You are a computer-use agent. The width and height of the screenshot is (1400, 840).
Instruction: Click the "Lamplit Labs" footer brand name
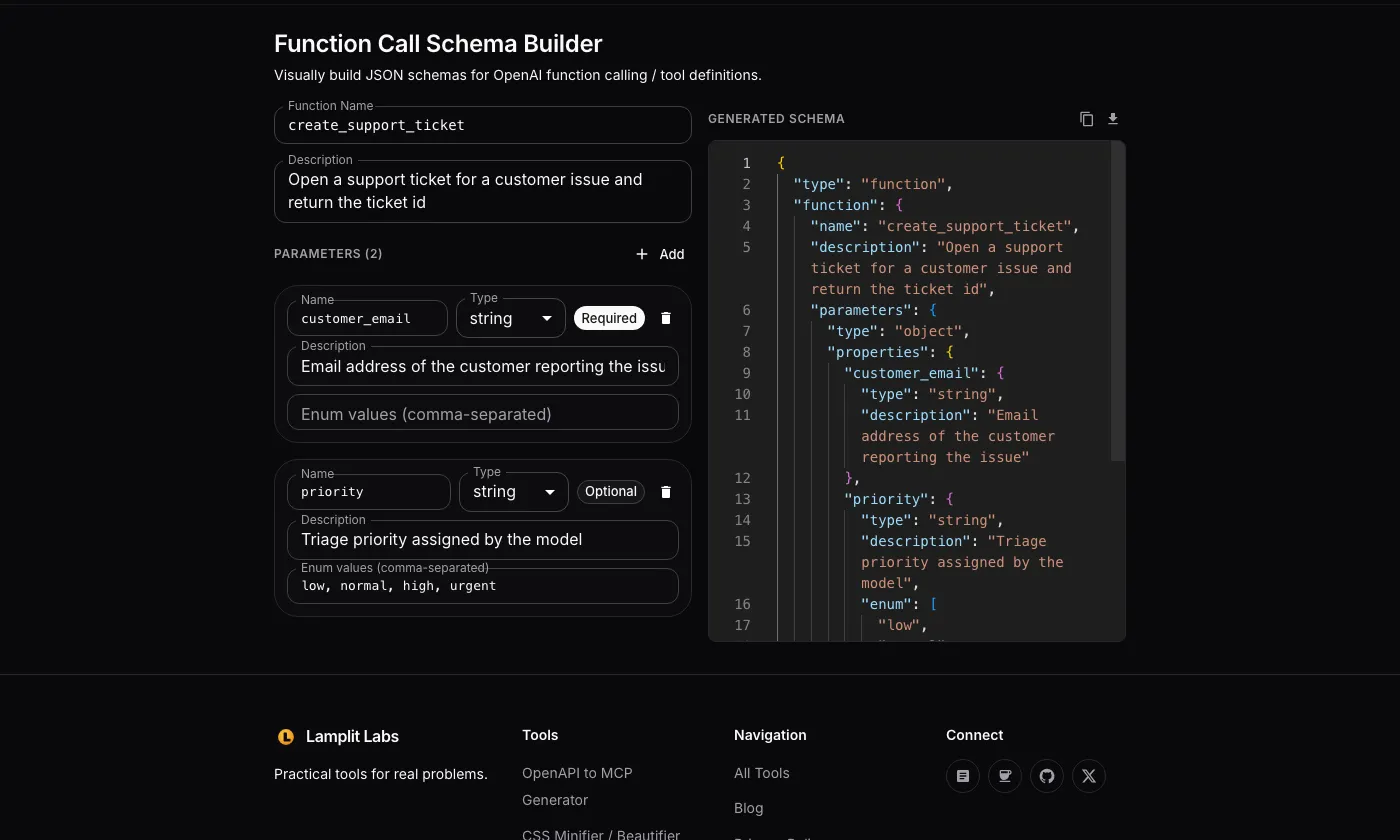(x=352, y=737)
